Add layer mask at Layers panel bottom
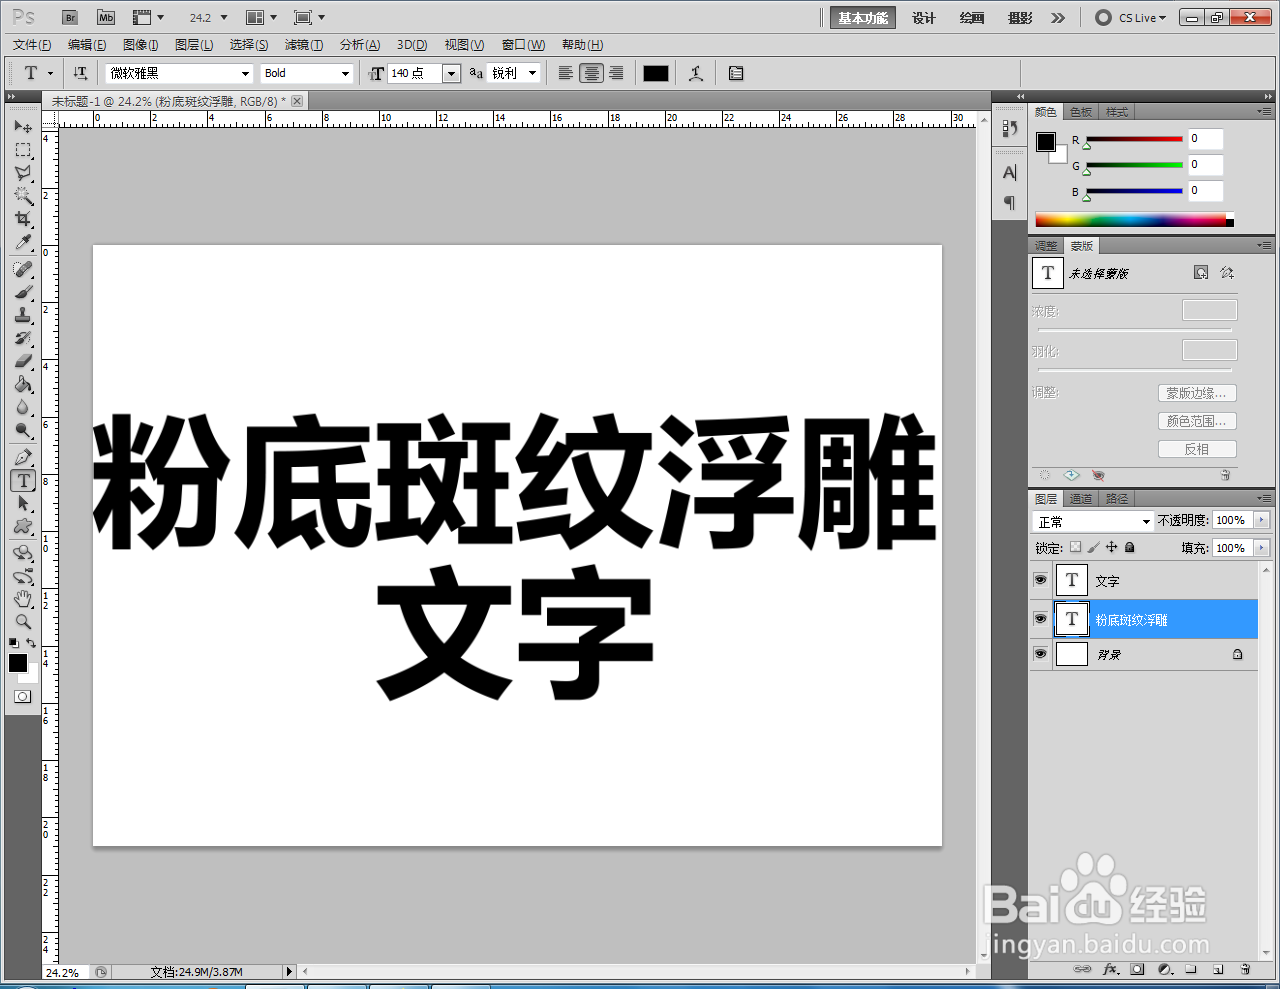 click(1137, 969)
